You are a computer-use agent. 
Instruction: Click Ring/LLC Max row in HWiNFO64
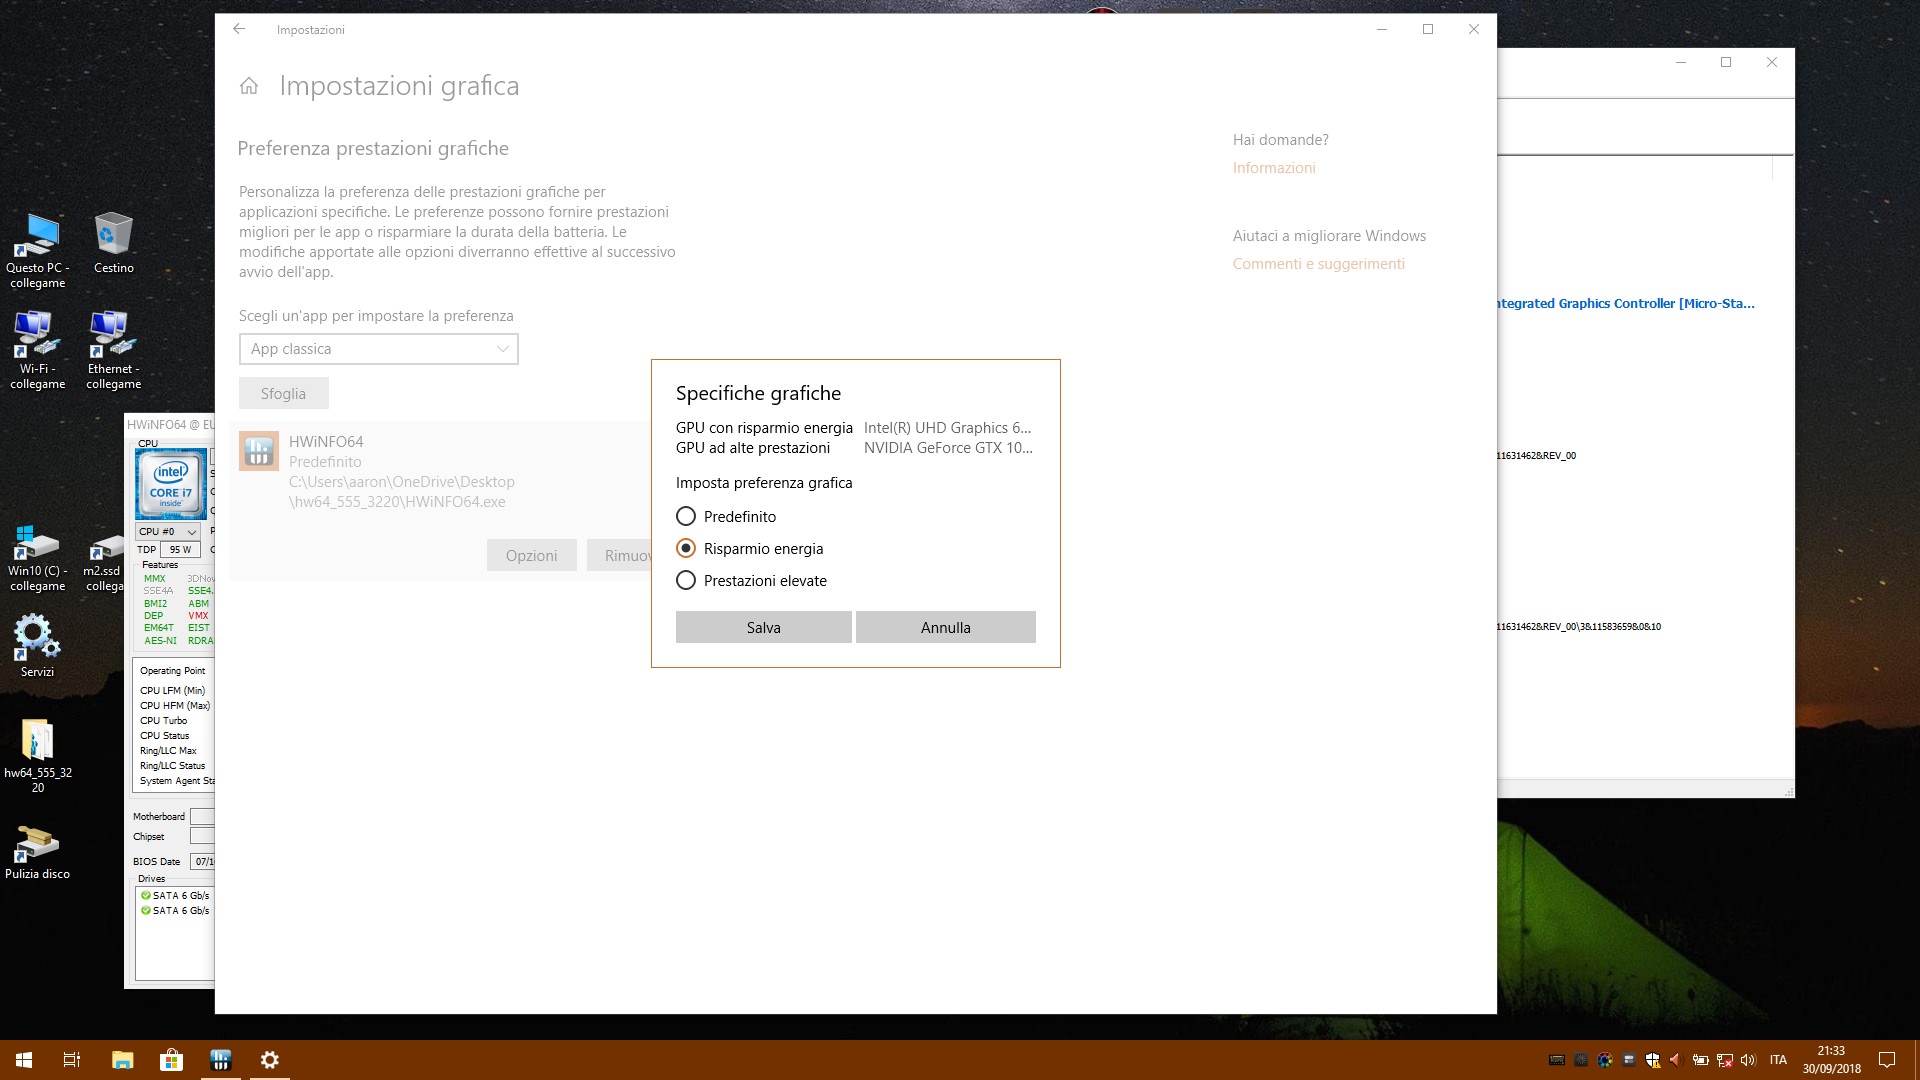click(x=169, y=751)
